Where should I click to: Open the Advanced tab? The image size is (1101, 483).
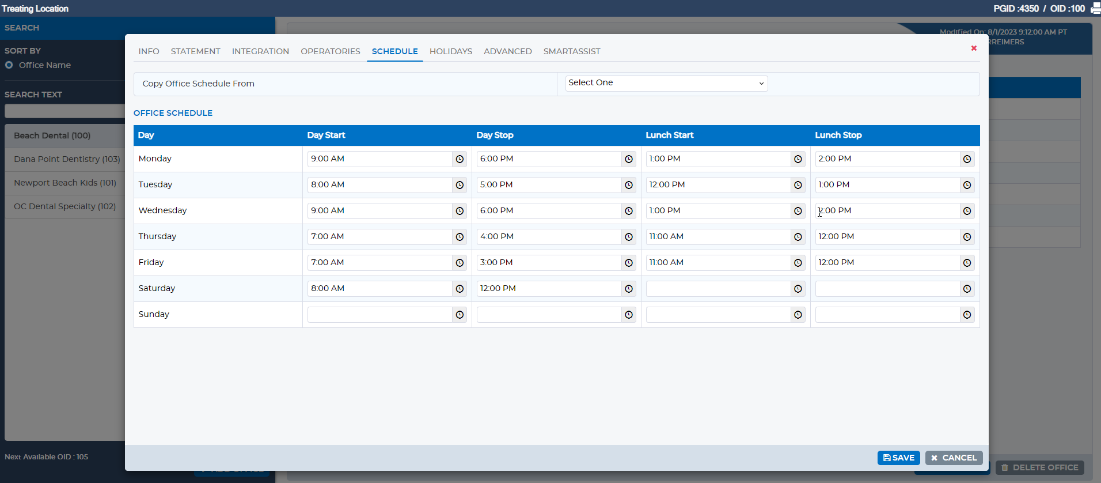pos(508,51)
